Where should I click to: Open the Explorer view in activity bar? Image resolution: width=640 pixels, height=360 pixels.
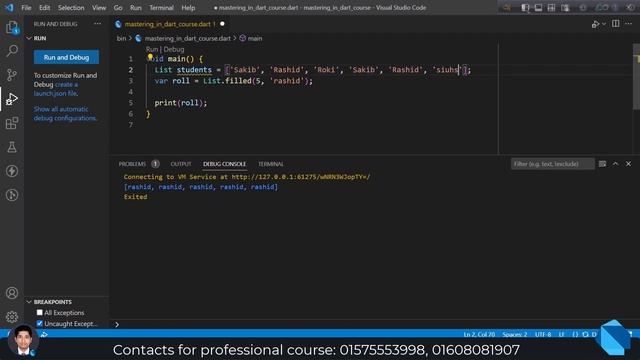point(12,27)
